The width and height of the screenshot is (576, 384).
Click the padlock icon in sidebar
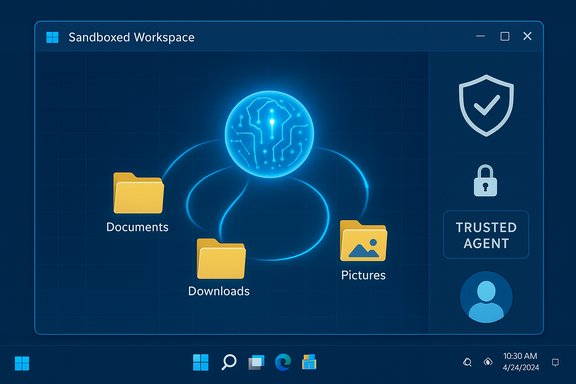[485, 180]
